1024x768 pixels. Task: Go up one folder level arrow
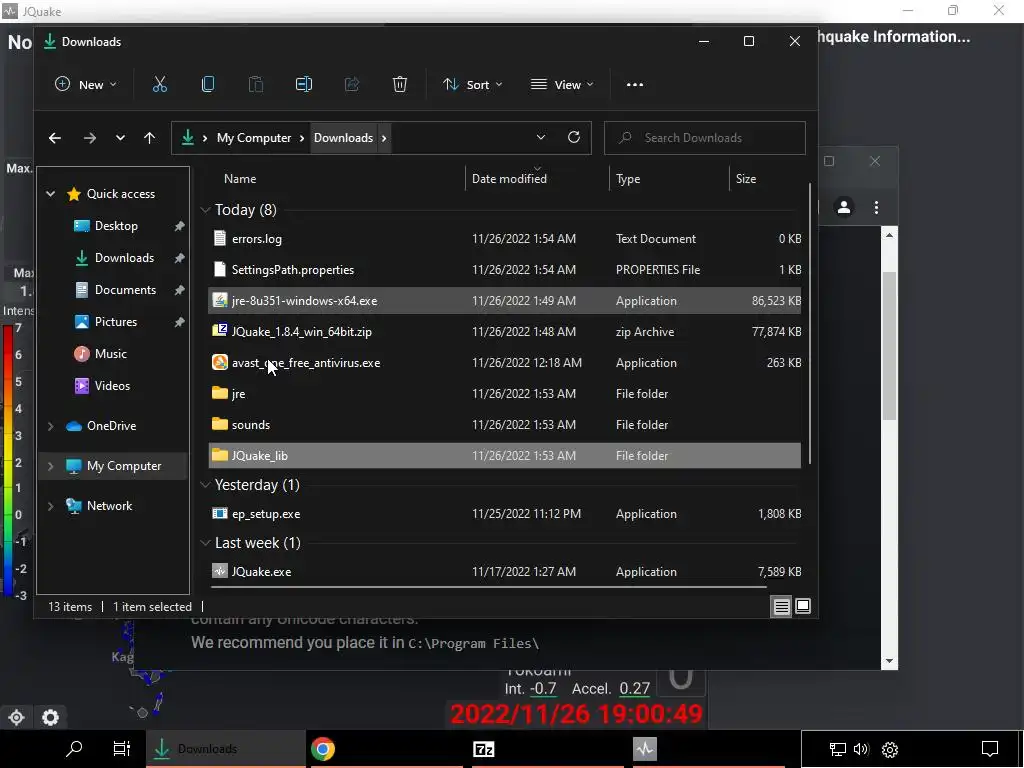[x=150, y=138]
